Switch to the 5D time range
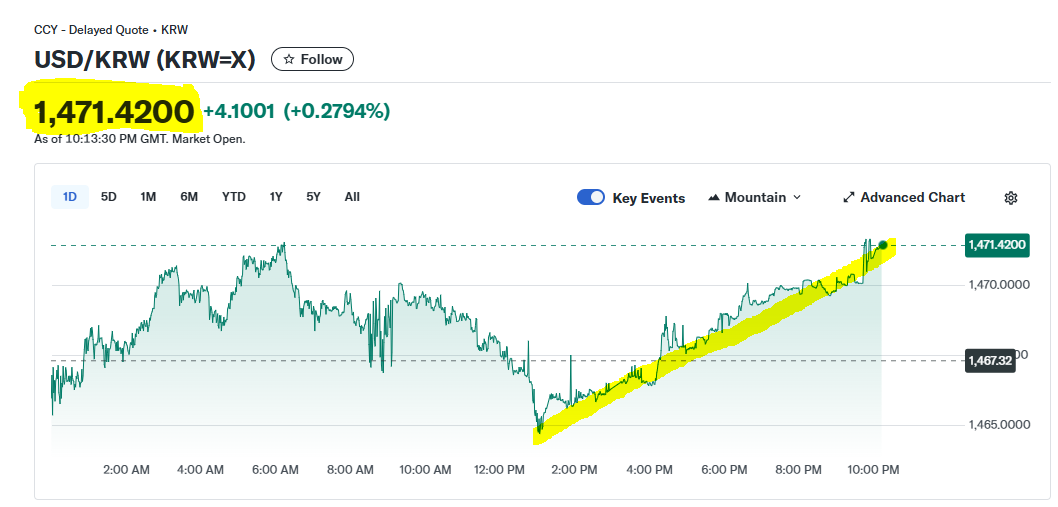 [109, 197]
